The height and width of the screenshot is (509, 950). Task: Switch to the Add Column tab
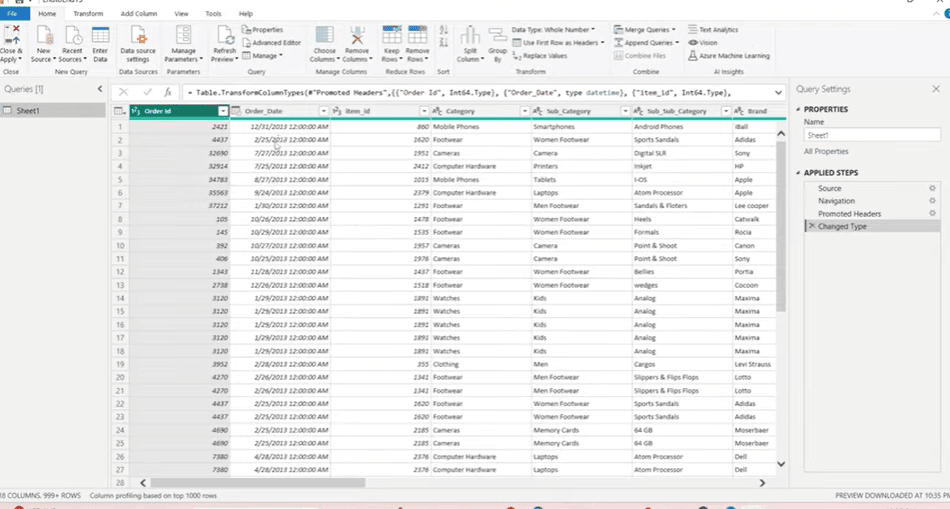[139, 13]
